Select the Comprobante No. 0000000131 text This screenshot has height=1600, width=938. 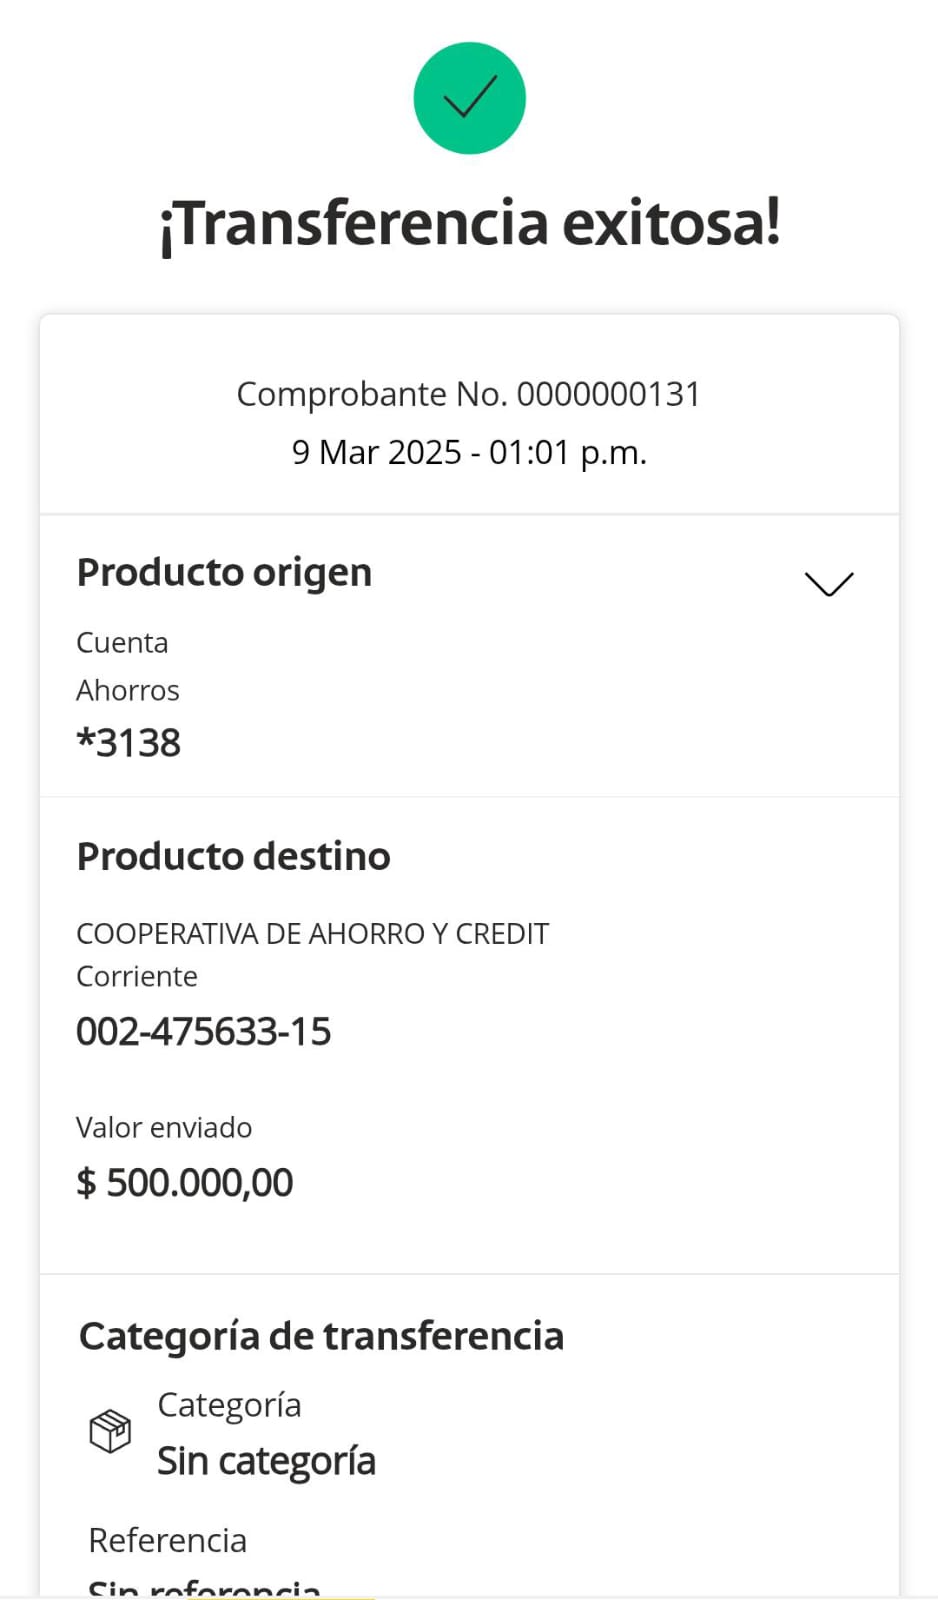468,394
